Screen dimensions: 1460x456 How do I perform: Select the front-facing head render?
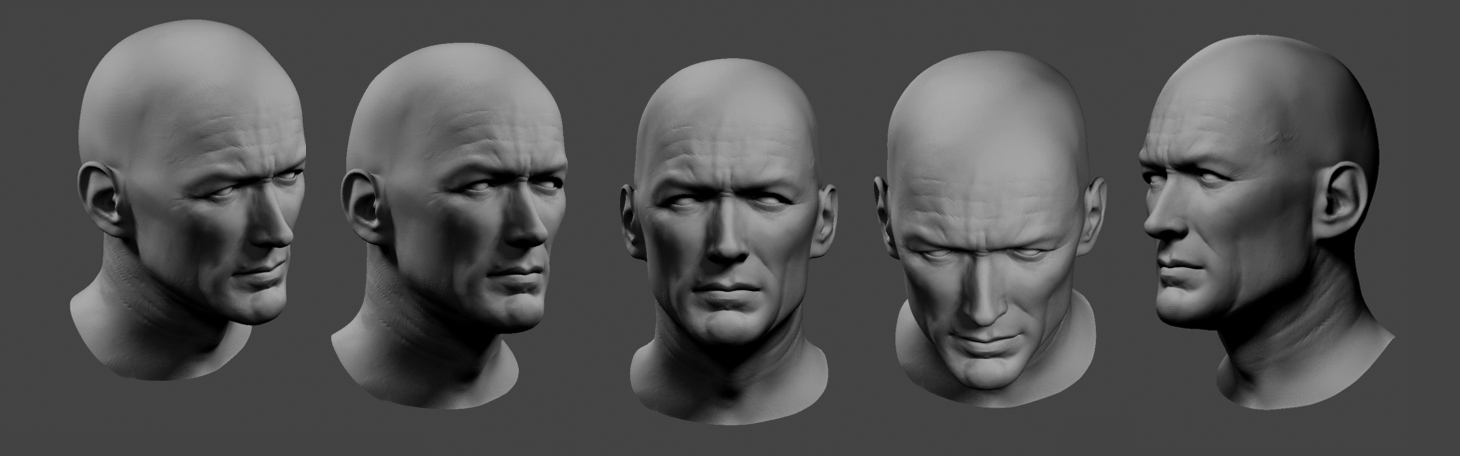click(729, 240)
